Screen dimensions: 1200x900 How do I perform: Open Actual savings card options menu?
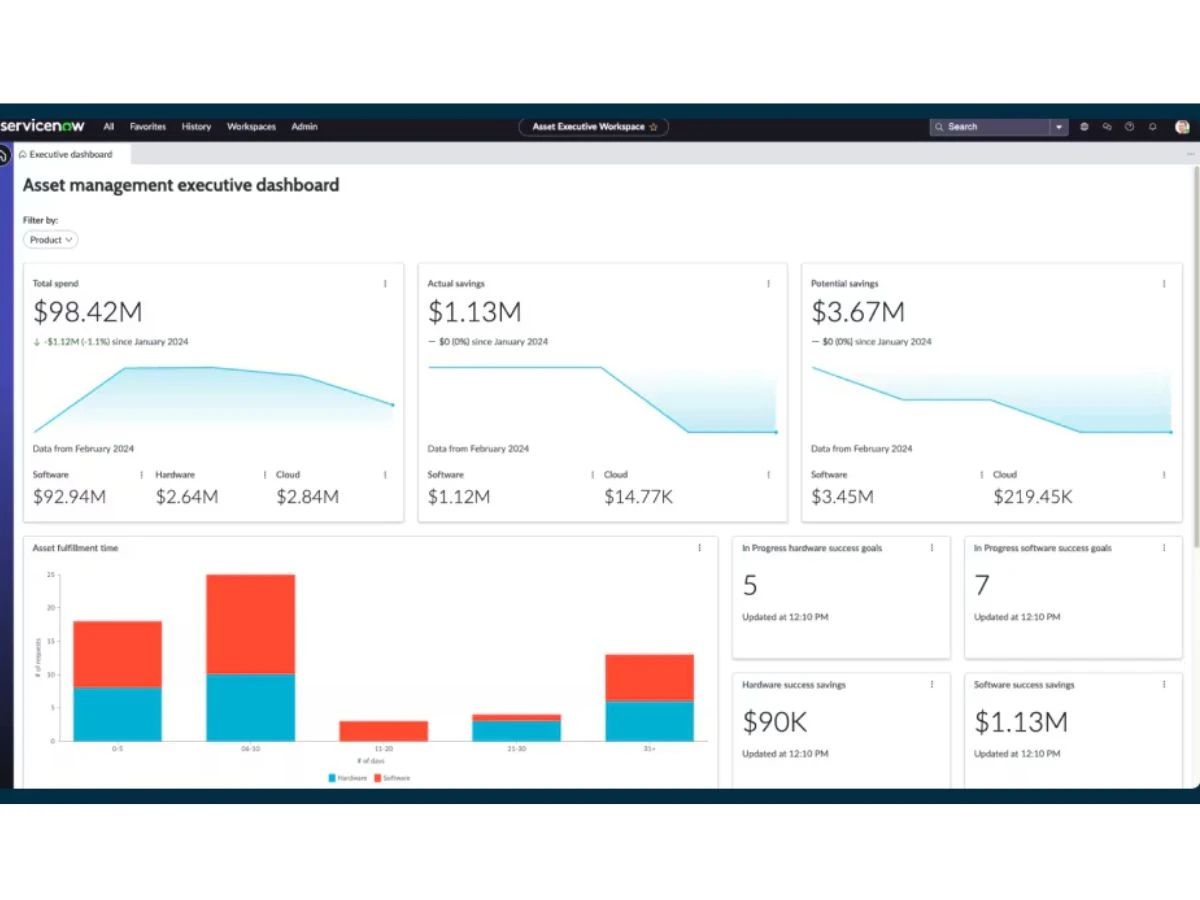(768, 284)
